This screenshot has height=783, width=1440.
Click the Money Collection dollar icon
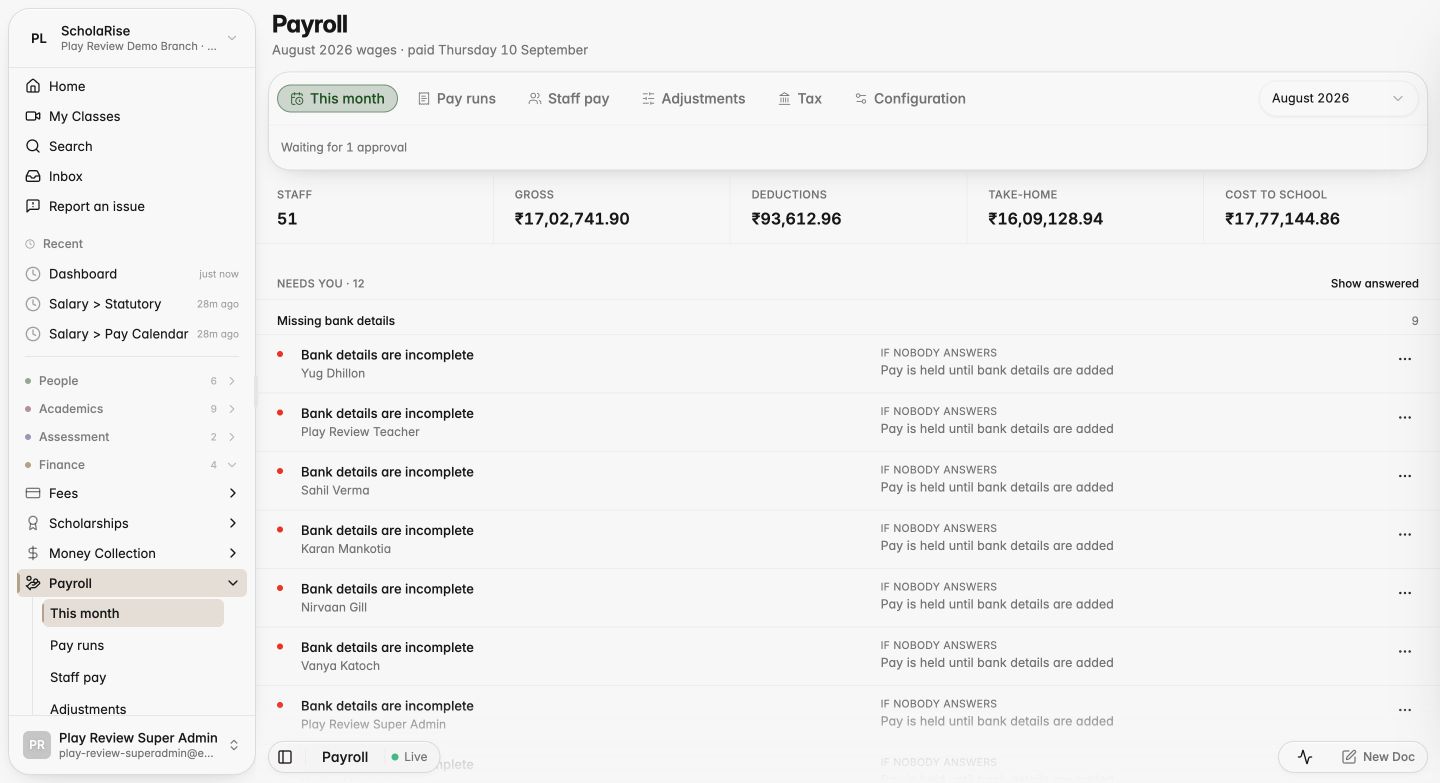click(x=33, y=553)
